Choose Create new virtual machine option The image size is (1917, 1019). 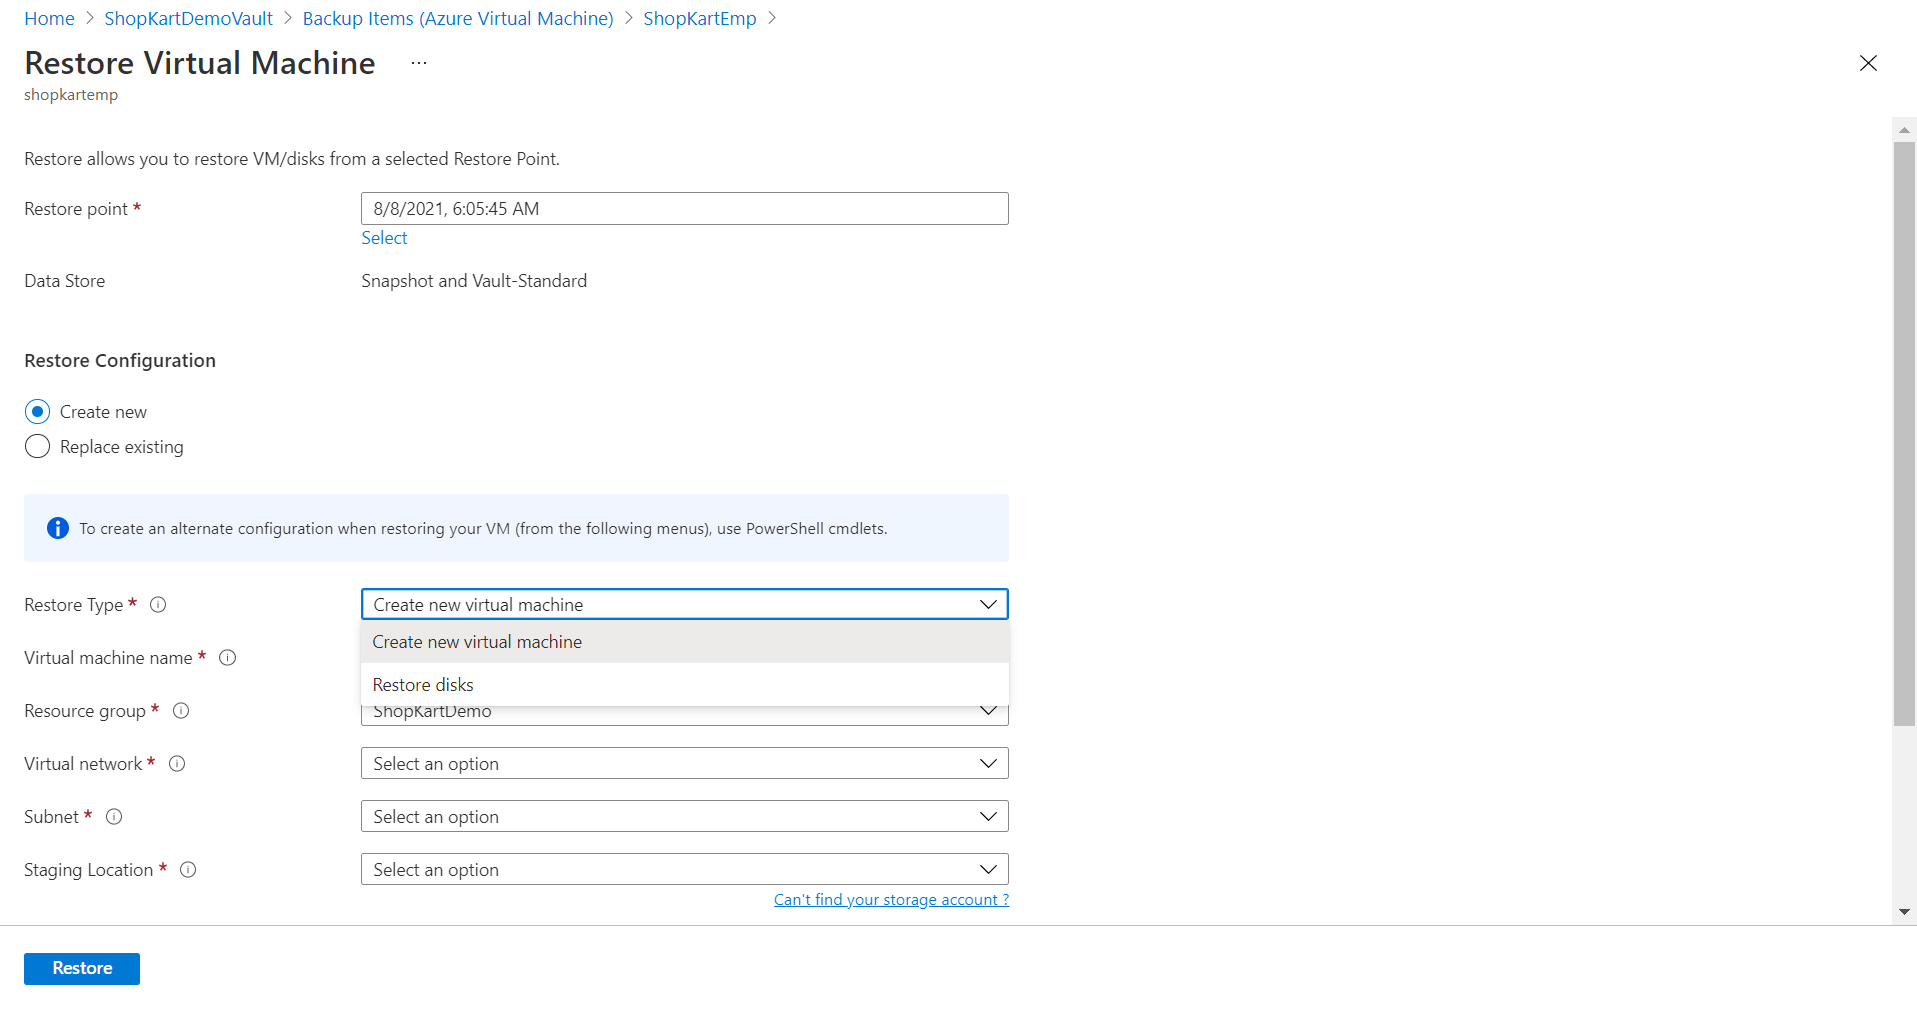(x=477, y=642)
